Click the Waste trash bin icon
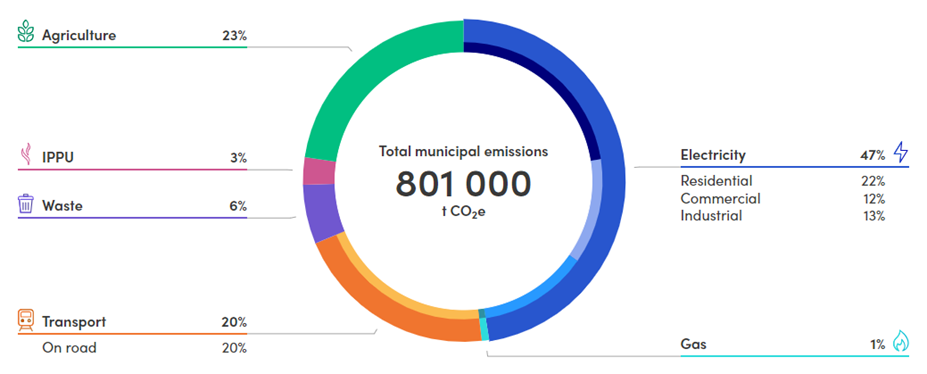 [x=26, y=204]
